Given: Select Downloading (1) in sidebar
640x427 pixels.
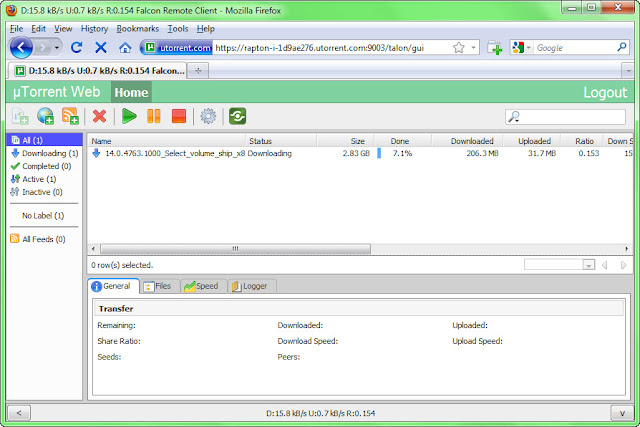Looking at the screenshot, I should [x=44, y=153].
